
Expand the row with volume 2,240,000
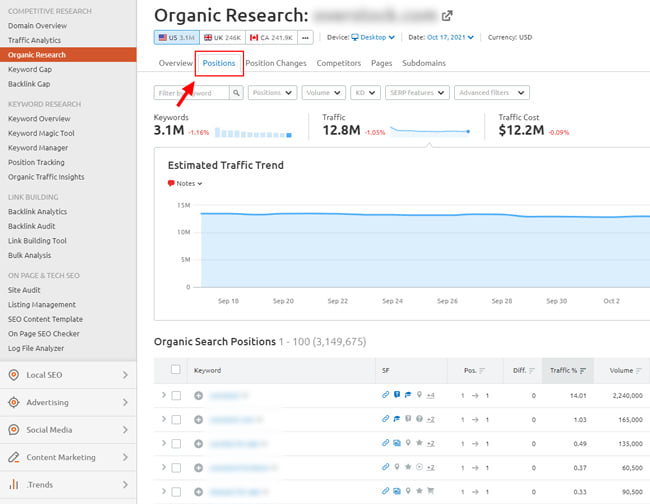pyautogui.click(x=164, y=395)
